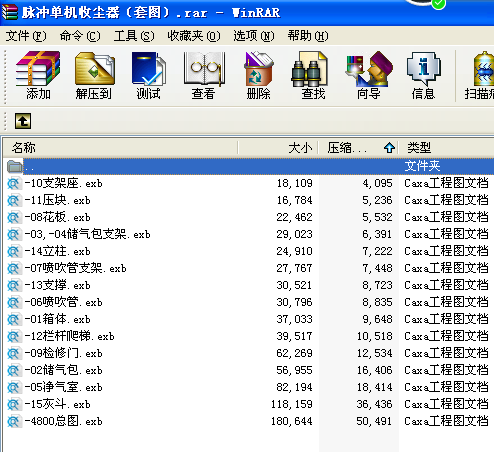
Task: Launch the Wizard (向导) tool
Action: 369,75
